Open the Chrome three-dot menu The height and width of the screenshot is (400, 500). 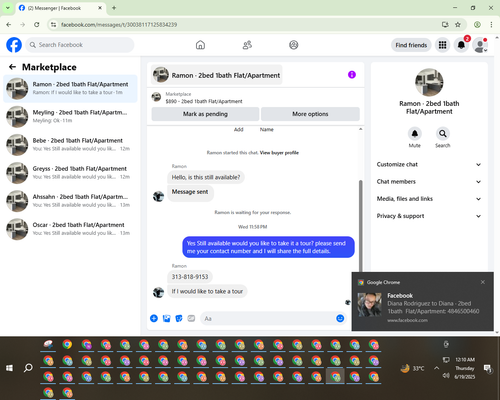pyautogui.click(x=491, y=25)
